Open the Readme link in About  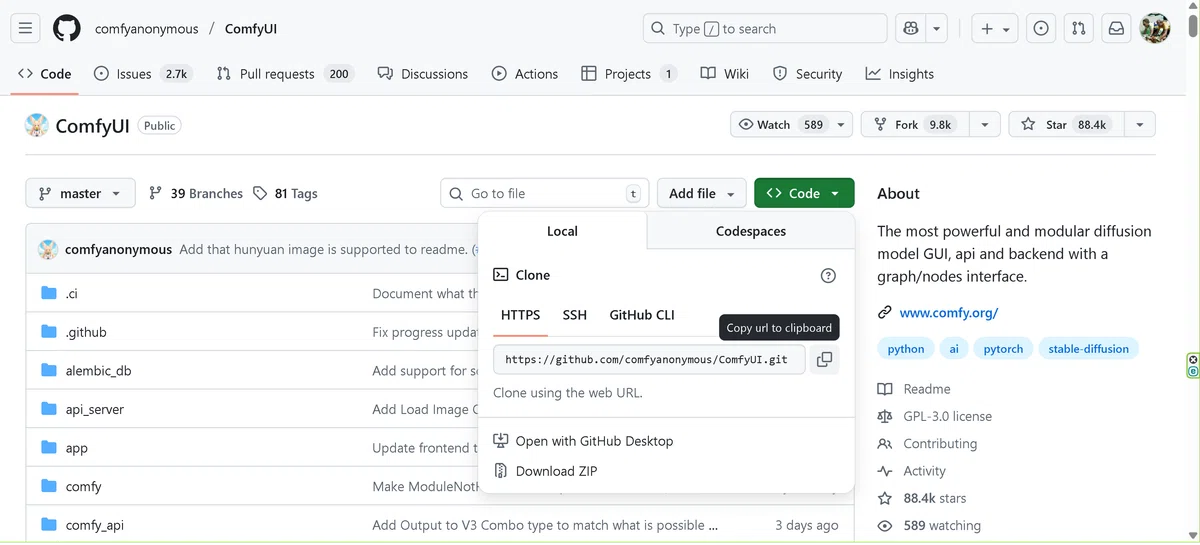(x=915, y=389)
